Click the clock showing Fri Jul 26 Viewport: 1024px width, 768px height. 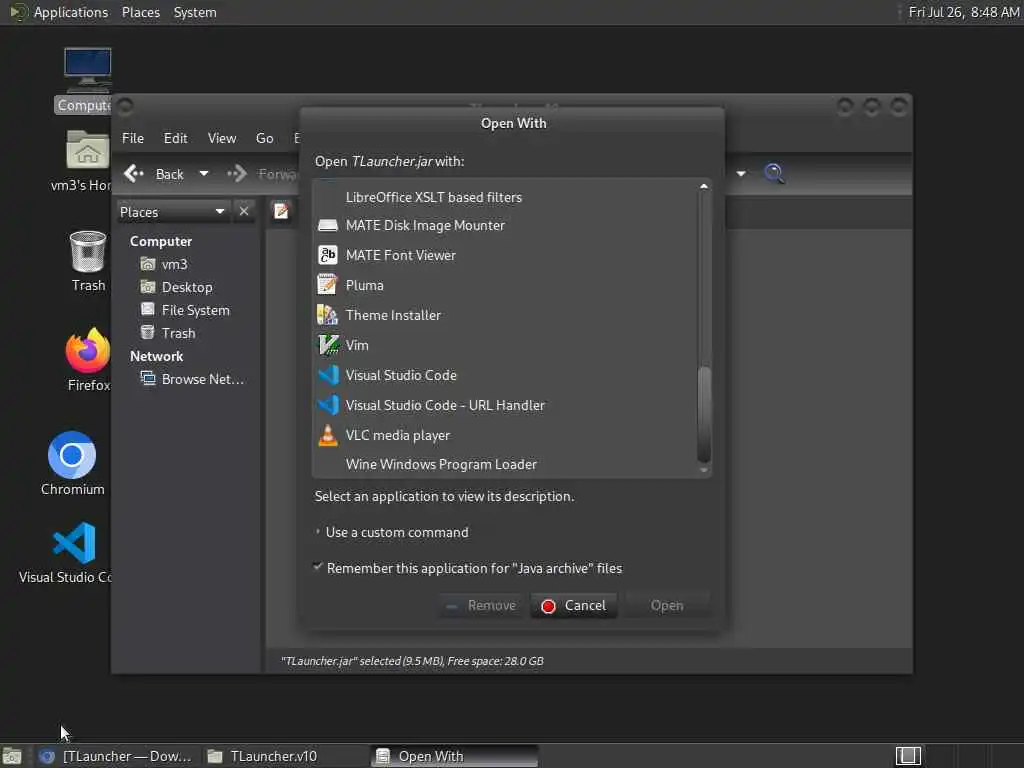coord(964,12)
